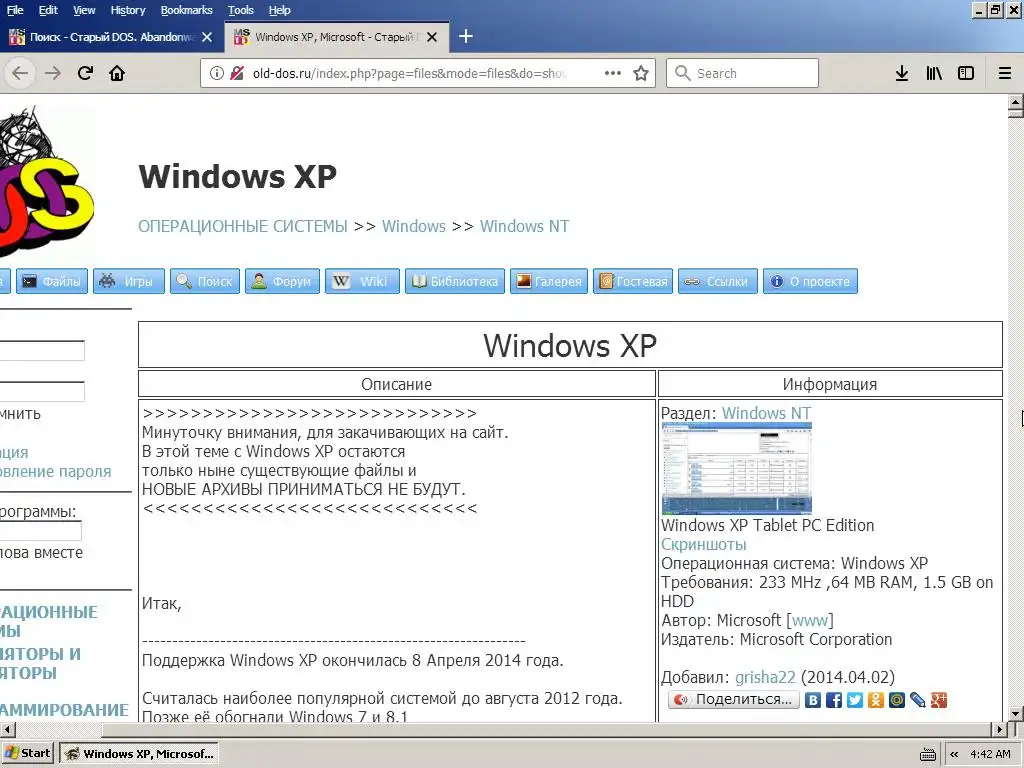Follow ОПЕРАЦИОННЫЕ СИСТЕМЫ breadcrumb link
The image size is (1024, 768).
pyautogui.click(x=243, y=227)
